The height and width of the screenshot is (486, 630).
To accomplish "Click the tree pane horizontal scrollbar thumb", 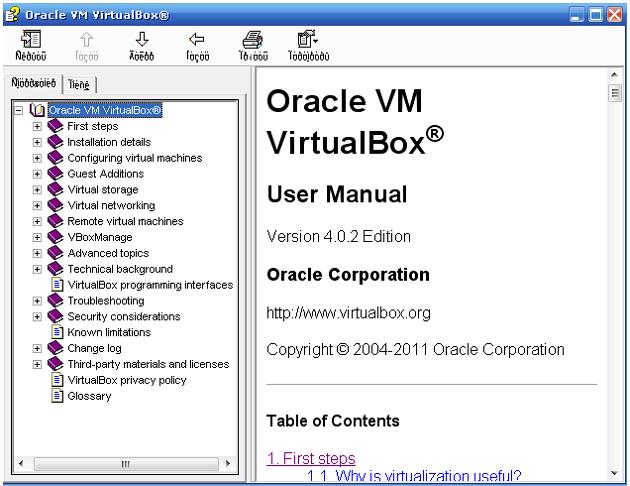I will coord(126,464).
